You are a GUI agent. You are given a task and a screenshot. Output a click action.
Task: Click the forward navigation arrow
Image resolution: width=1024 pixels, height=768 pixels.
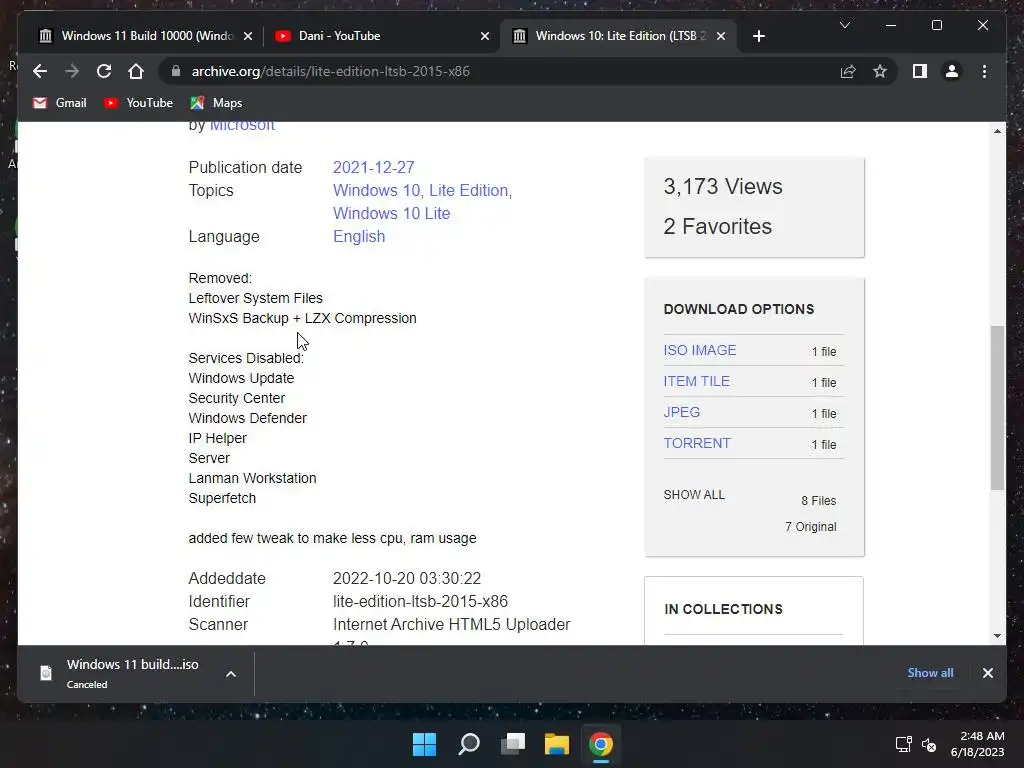pos(72,71)
